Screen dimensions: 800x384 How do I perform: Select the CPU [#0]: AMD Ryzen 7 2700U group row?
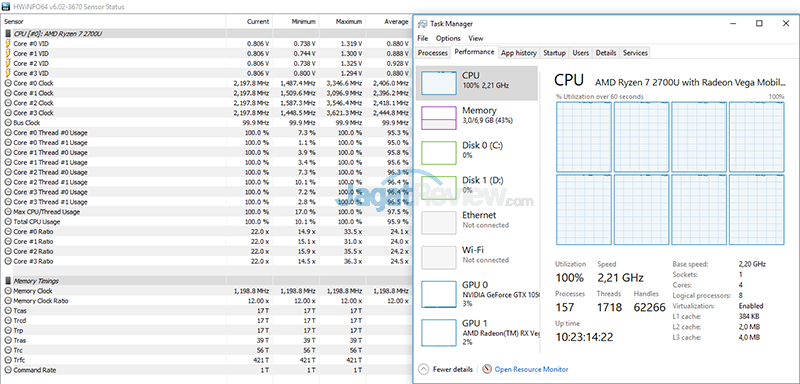[x=207, y=33]
